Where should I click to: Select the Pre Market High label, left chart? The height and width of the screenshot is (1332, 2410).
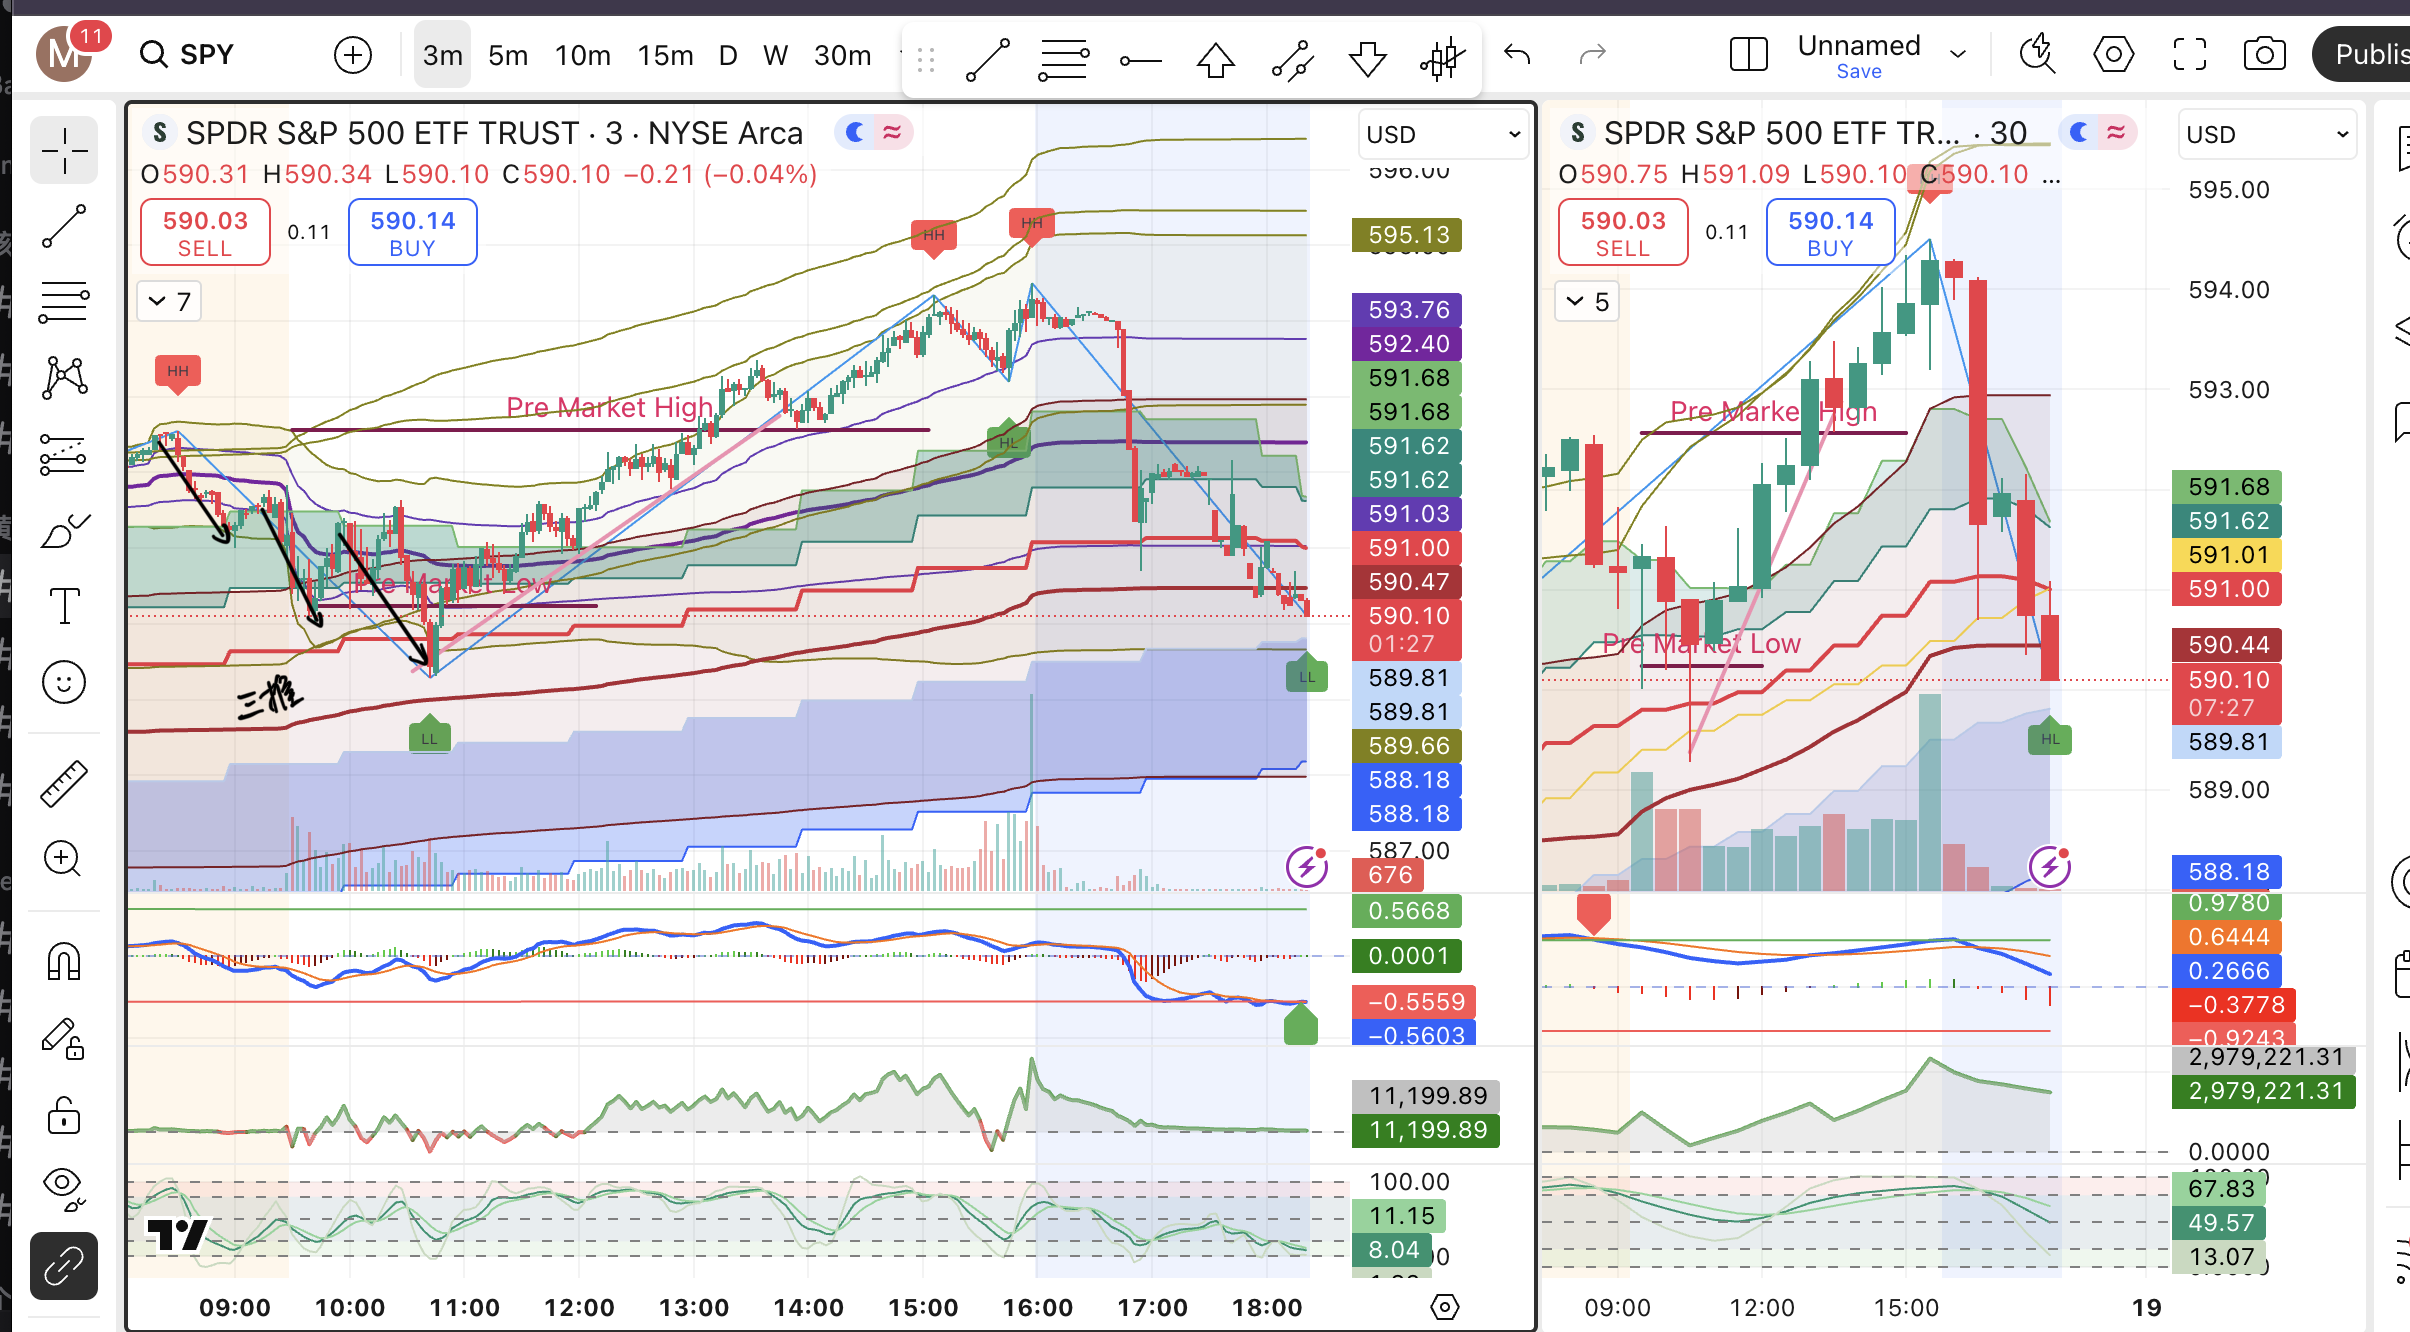[609, 407]
